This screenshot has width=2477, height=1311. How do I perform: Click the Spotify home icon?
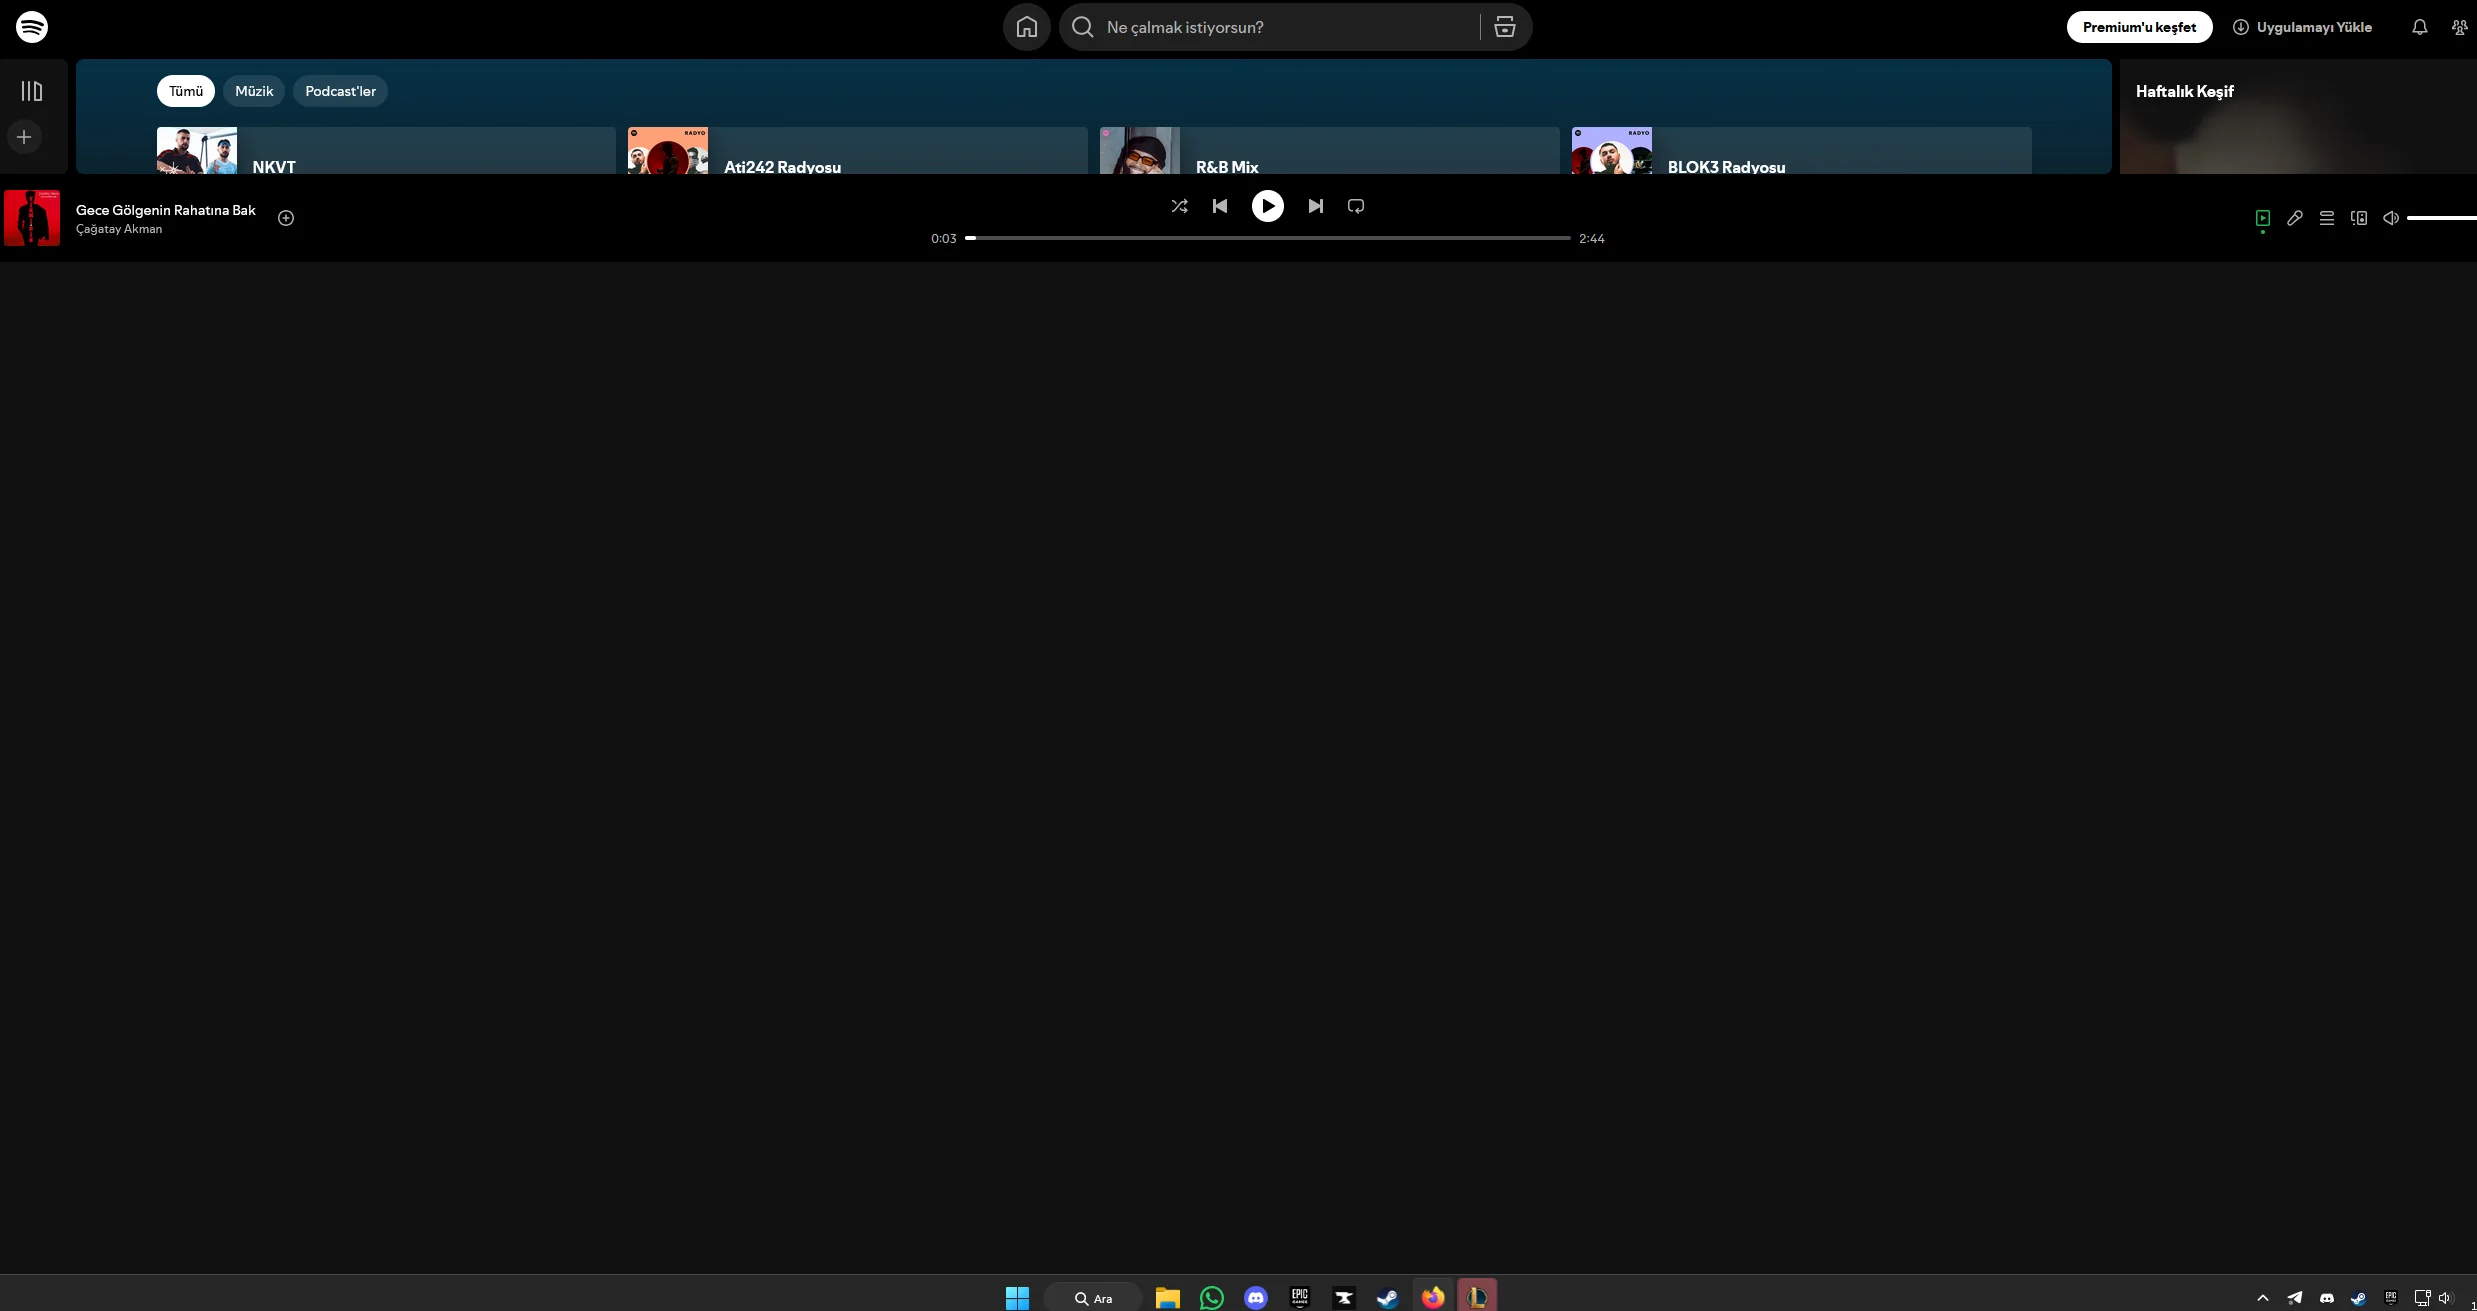(x=1026, y=27)
